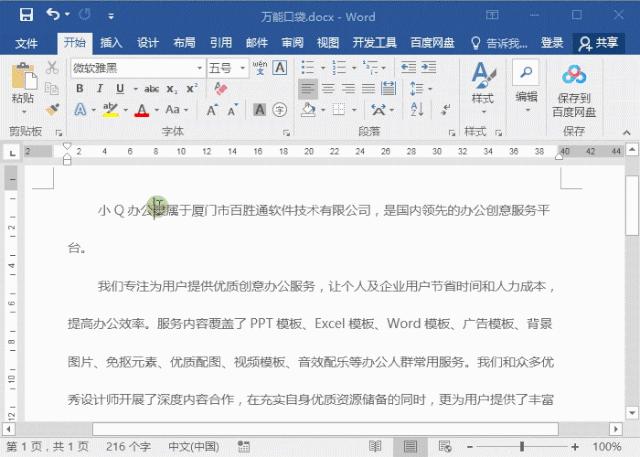This screenshot has height=457, width=640.
Task: Click the Copy icon in clipboard group
Action: tap(52, 89)
